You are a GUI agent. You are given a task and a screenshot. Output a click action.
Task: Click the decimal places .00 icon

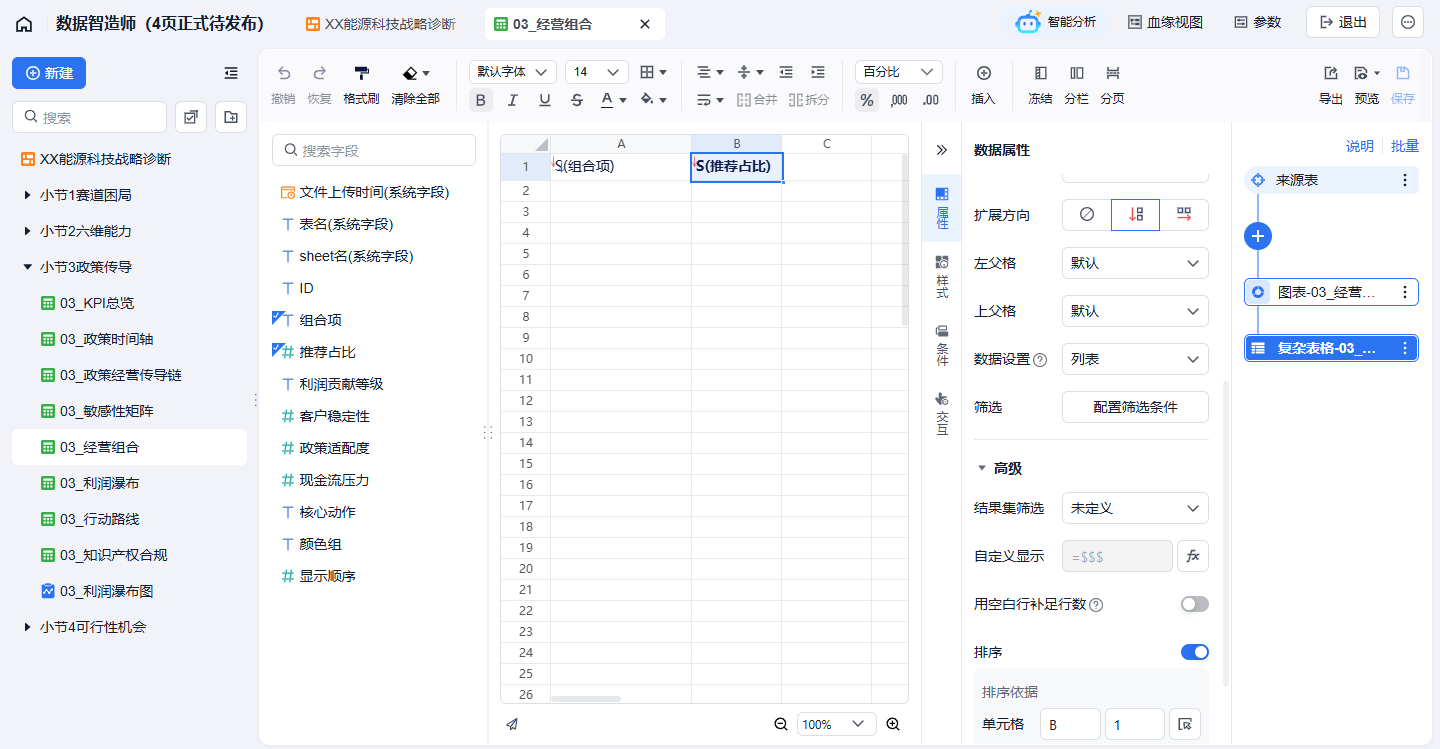tap(931, 100)
